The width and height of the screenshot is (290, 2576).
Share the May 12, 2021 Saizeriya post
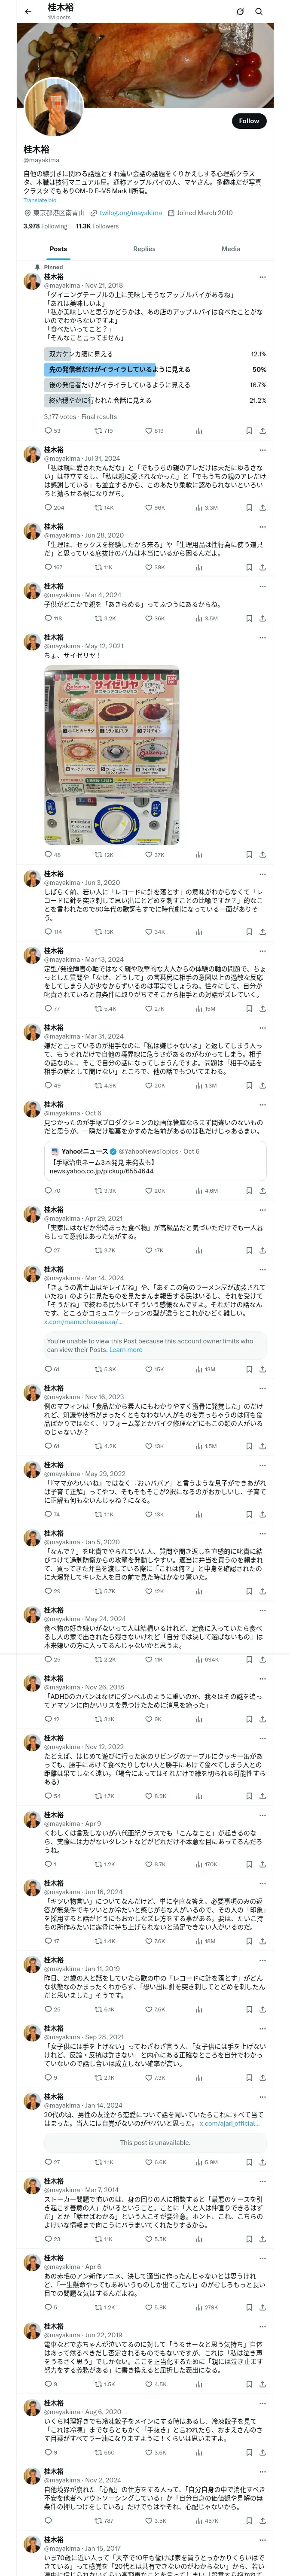262,855
